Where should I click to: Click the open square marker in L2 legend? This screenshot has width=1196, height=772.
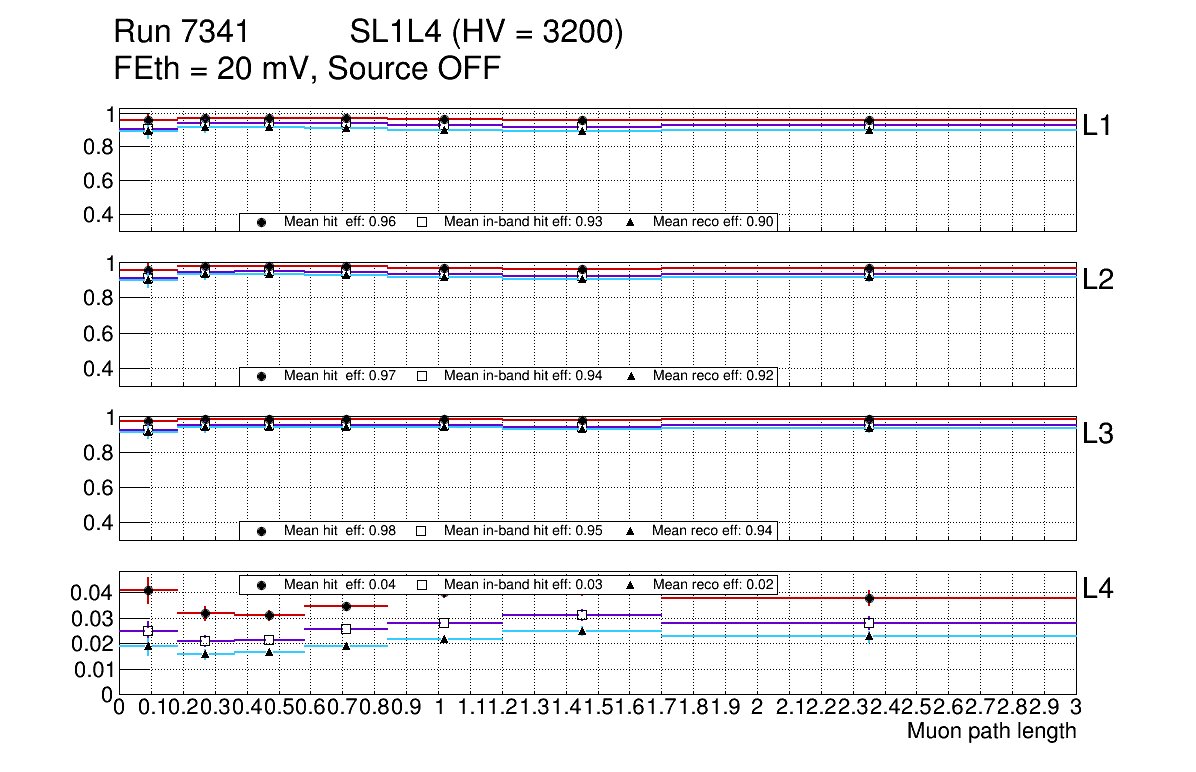tap(421, 376)
